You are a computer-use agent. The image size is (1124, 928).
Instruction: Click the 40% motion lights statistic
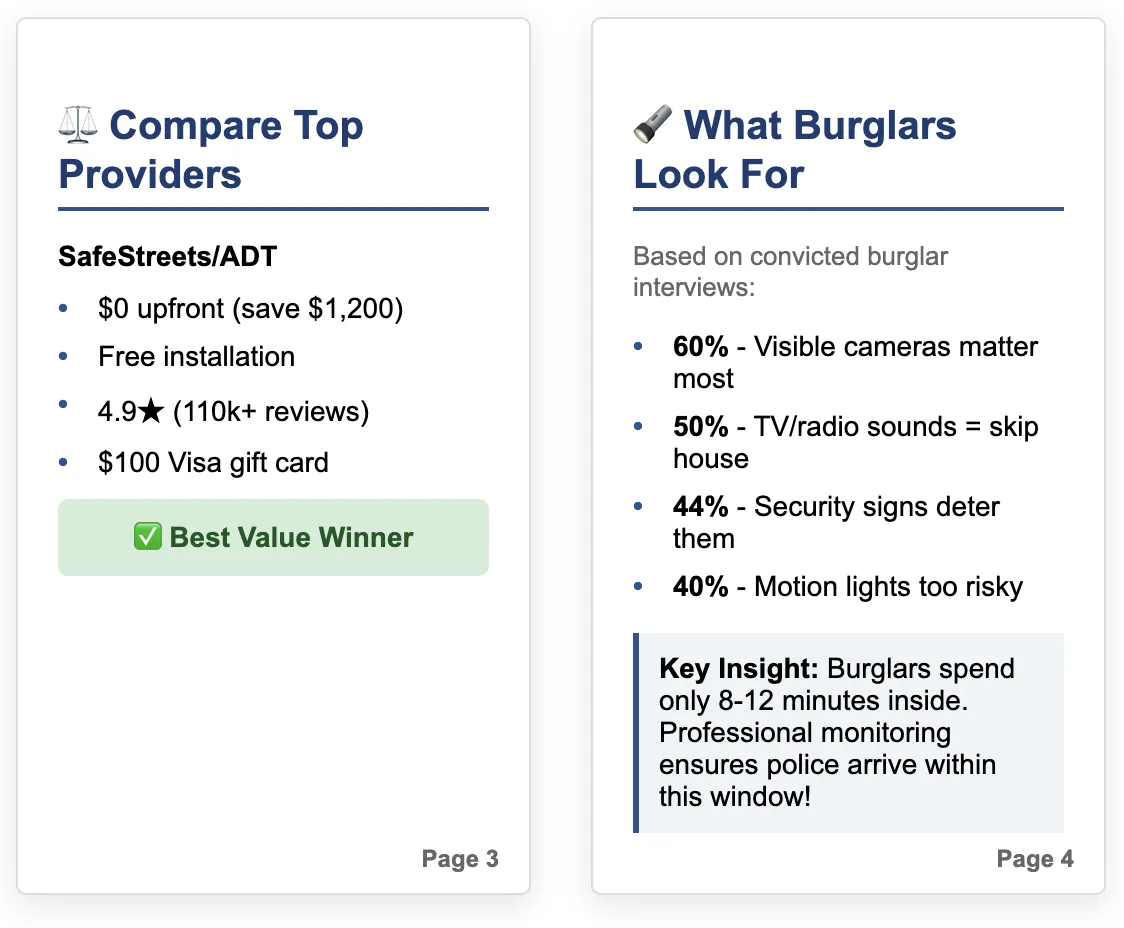[x=848, y=587]
